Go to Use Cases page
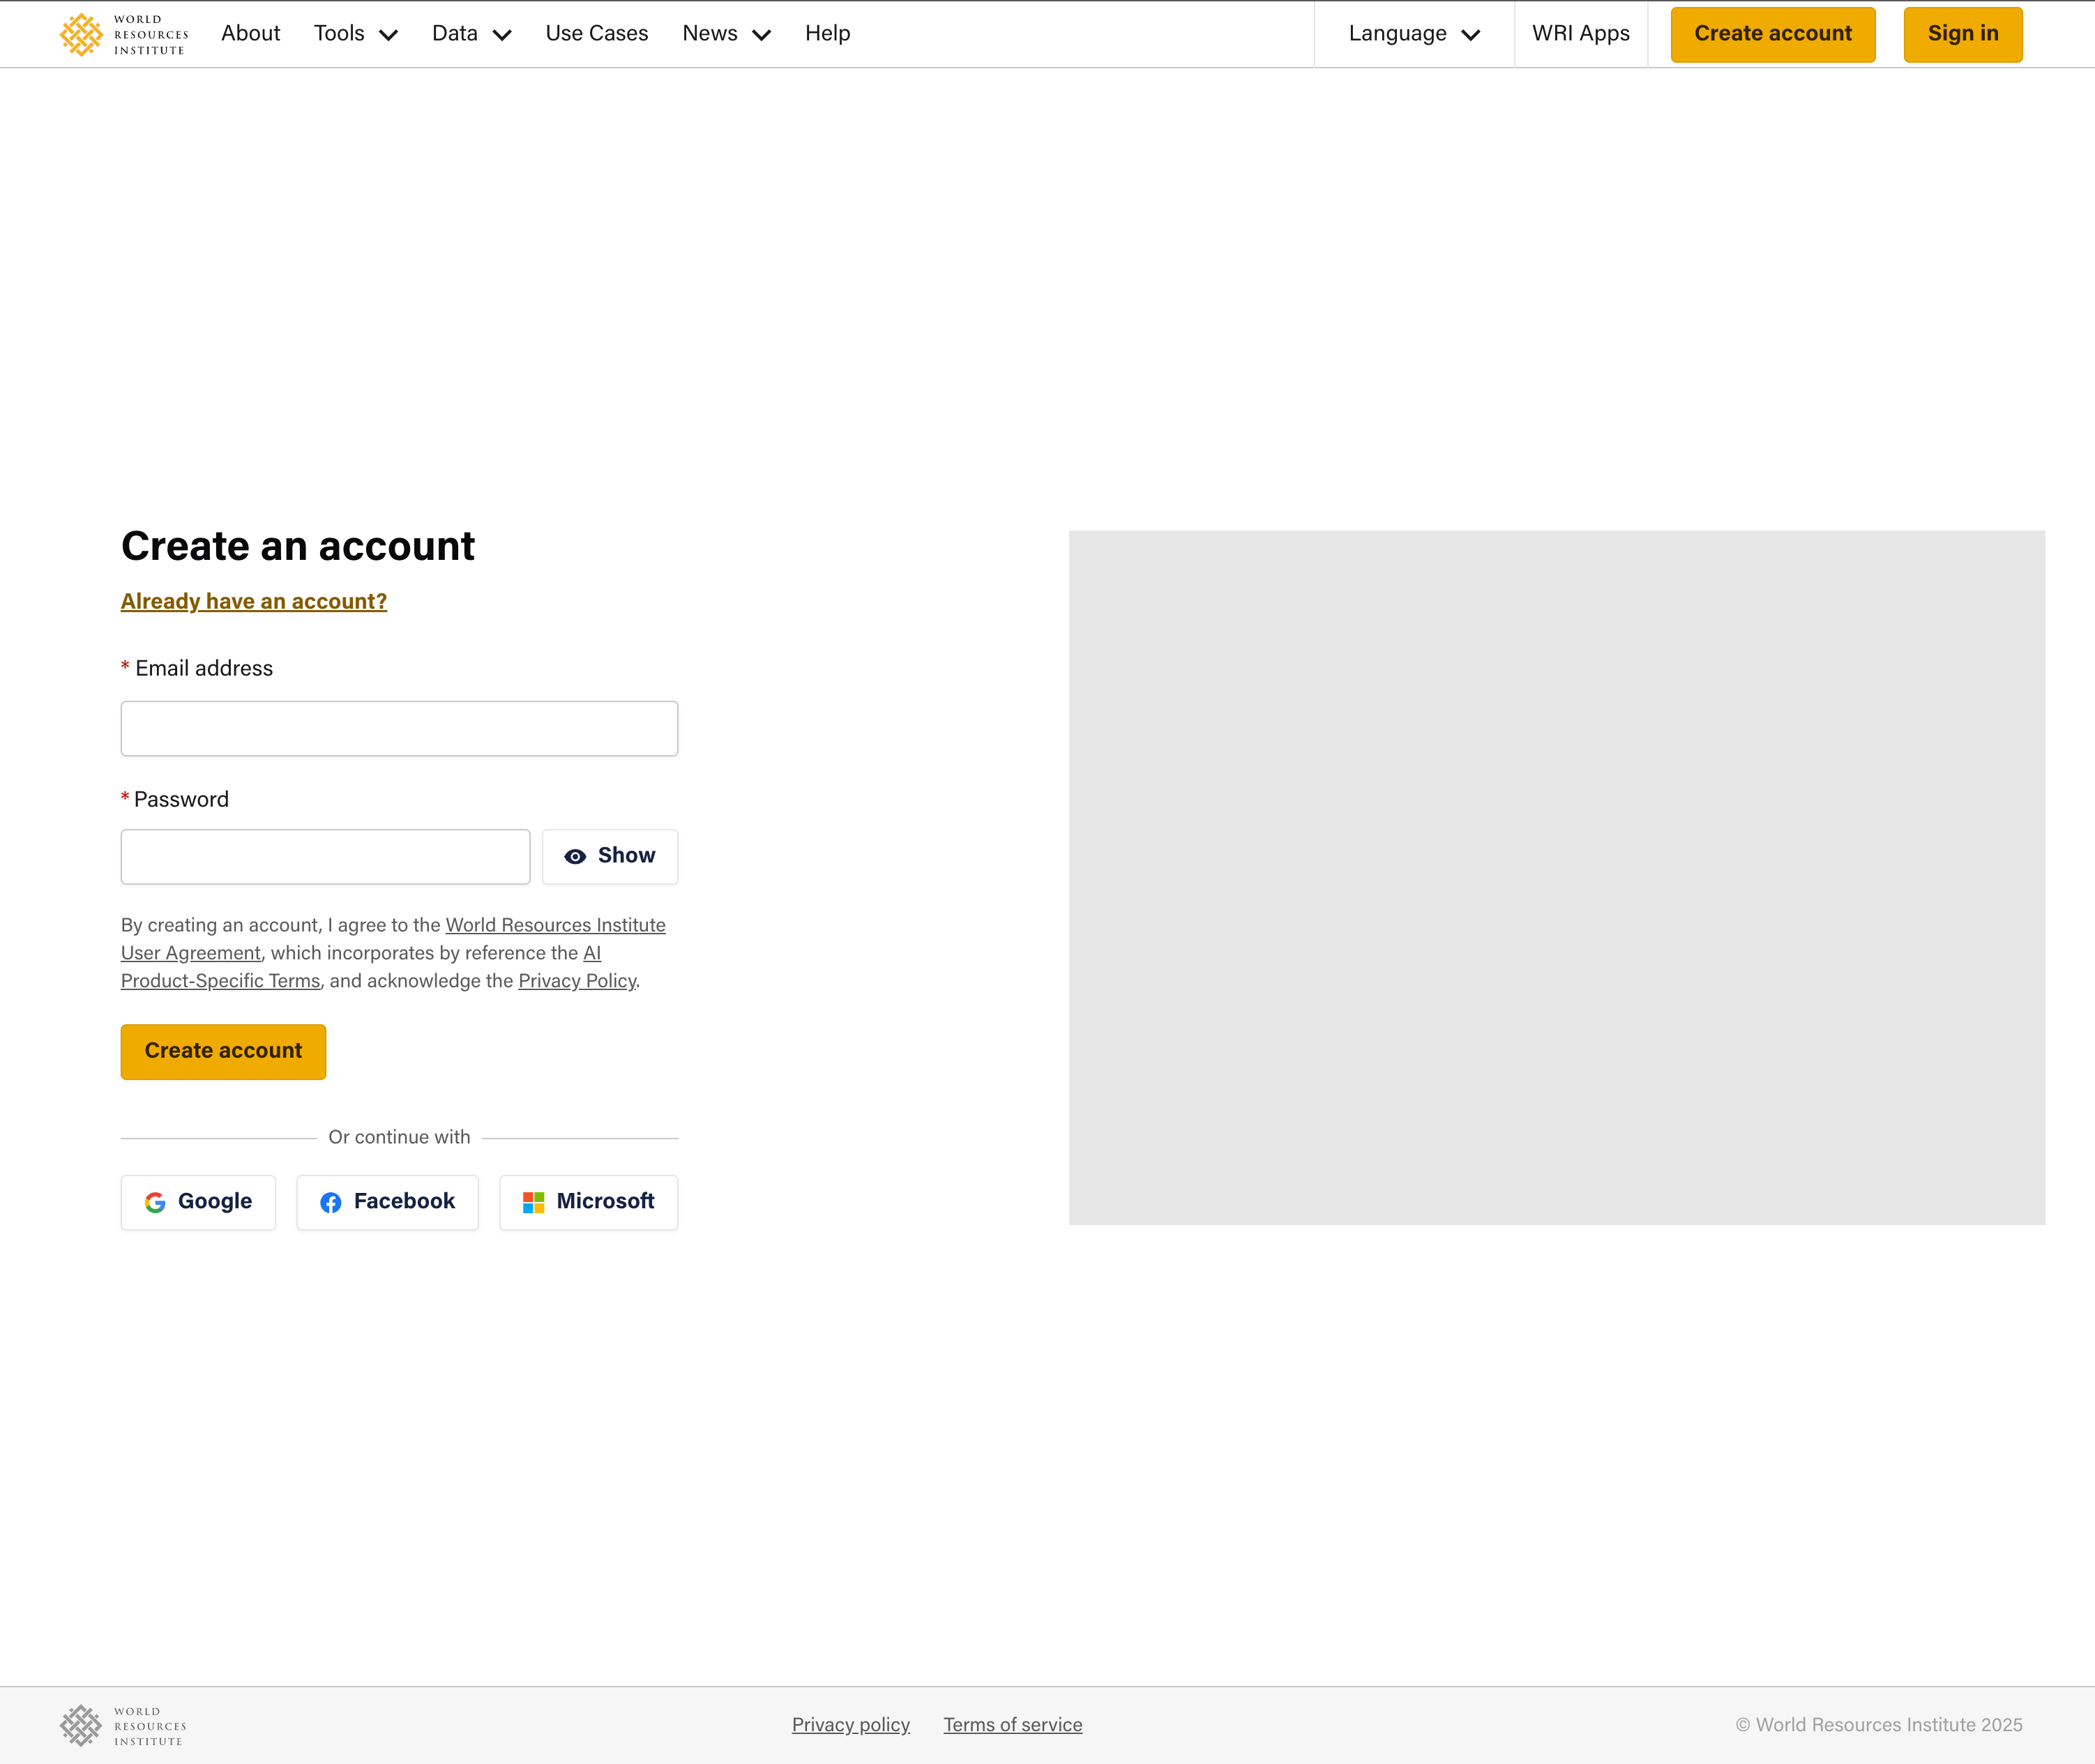The width and height of the screenshot is (2095, 1764). point(596,34)
